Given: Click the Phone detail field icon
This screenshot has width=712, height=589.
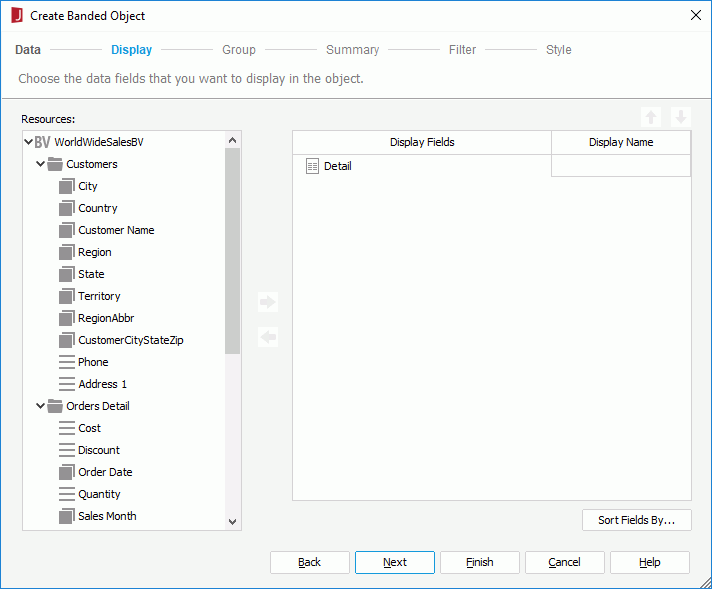Looking at the screenshot, I should point(67,362).
